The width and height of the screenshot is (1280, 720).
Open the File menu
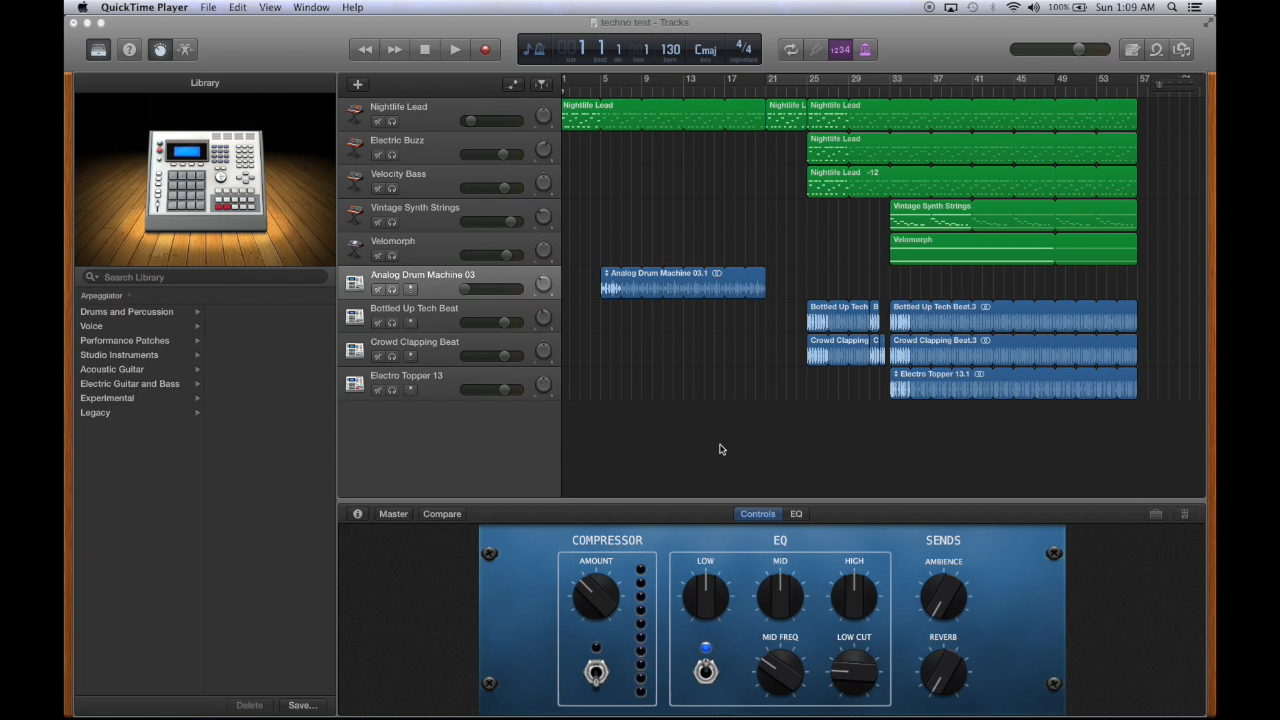click(x=208, y=7)
